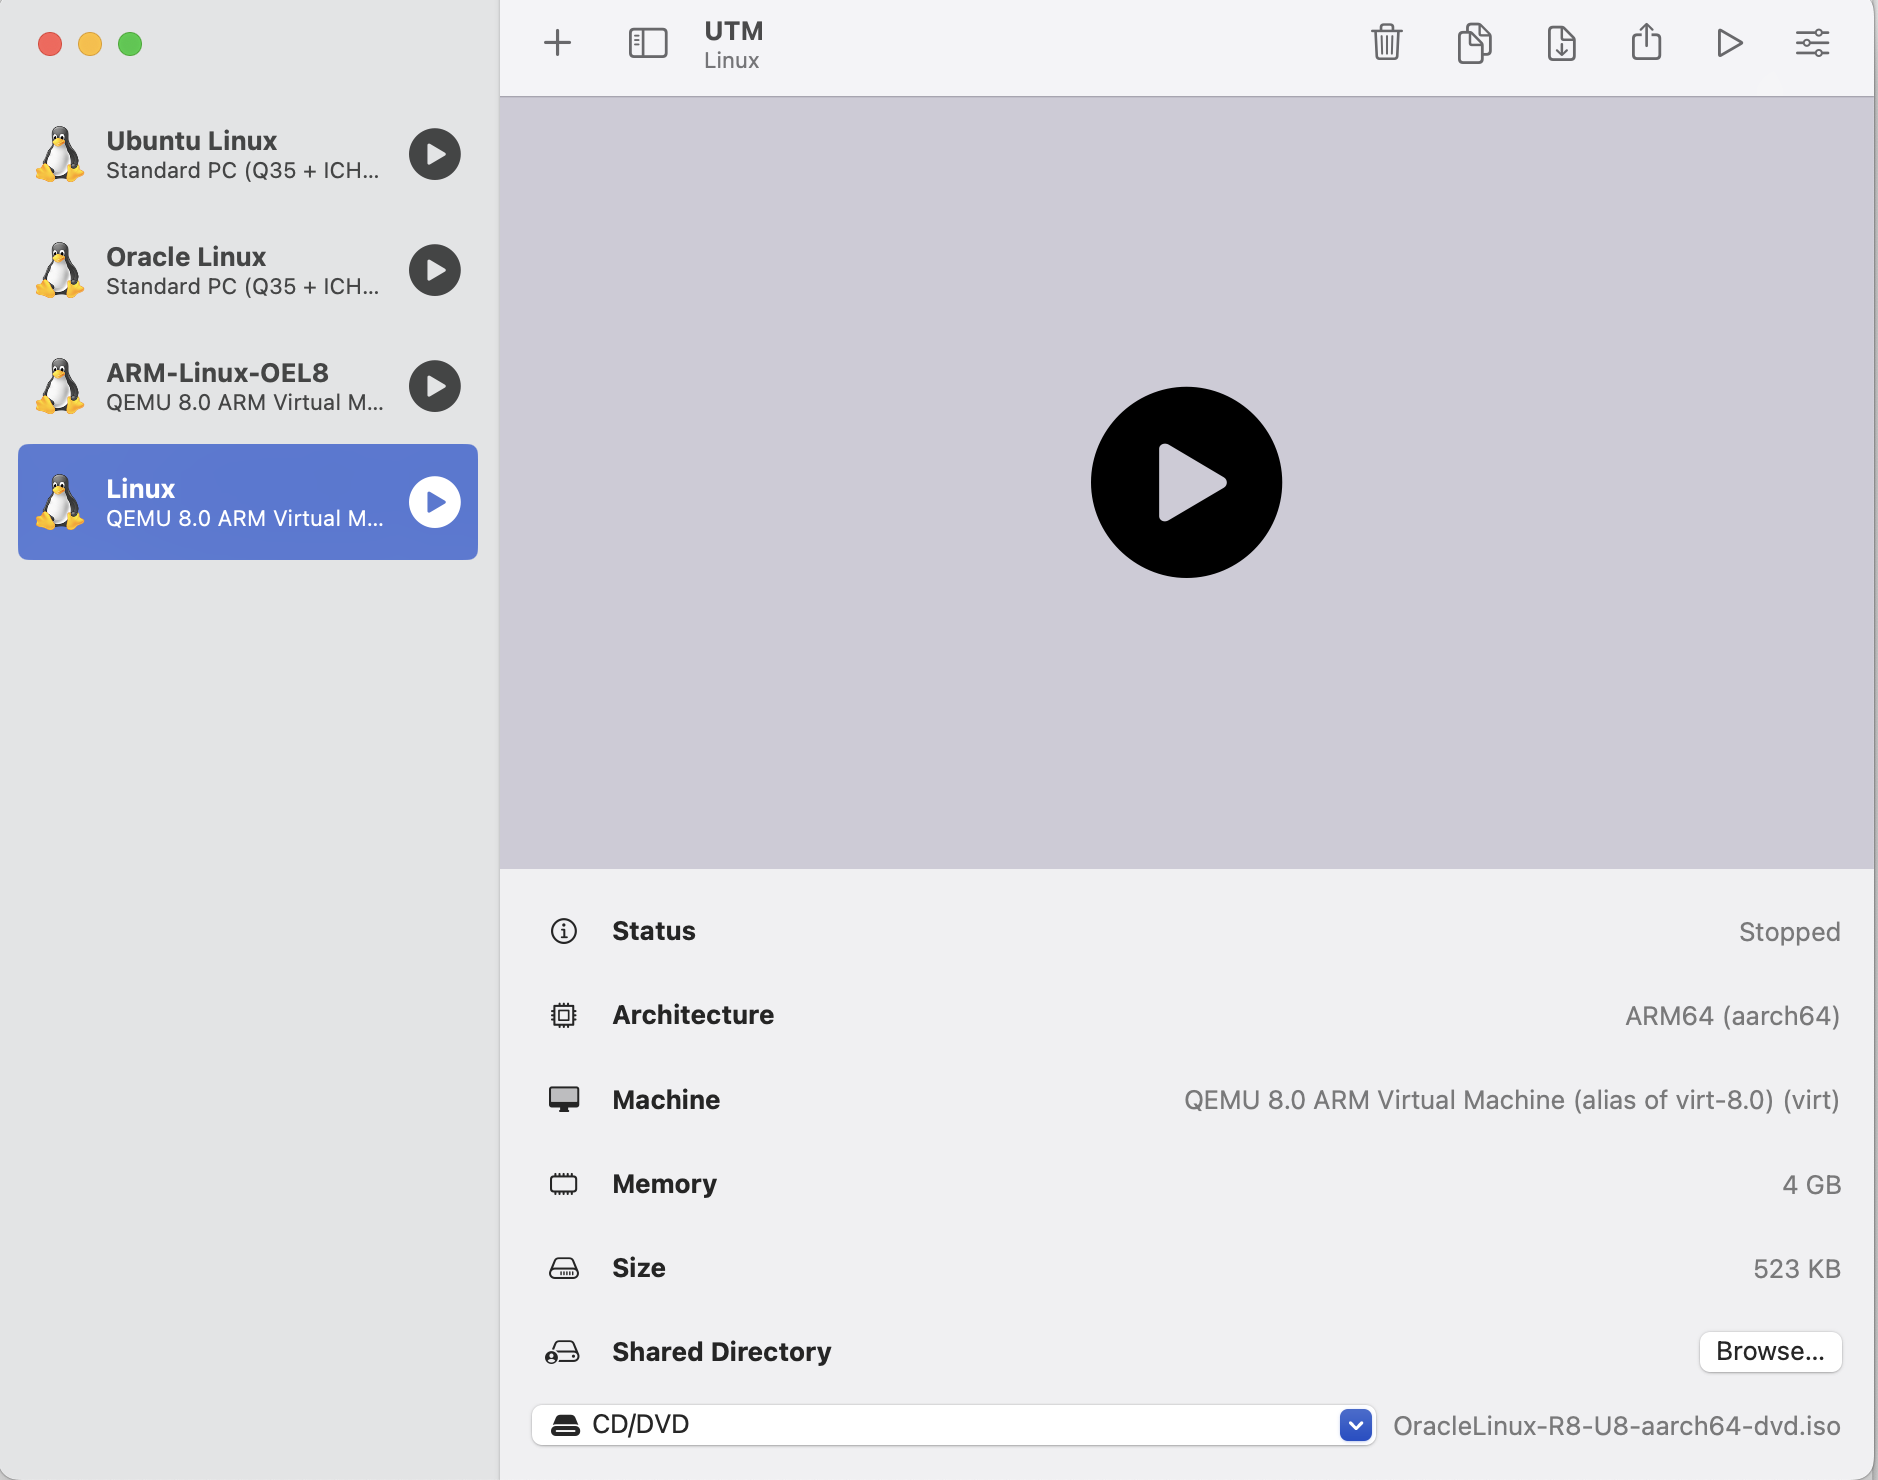Click the plus icon to add VM

pyautogui.click(x=557, y=43)
